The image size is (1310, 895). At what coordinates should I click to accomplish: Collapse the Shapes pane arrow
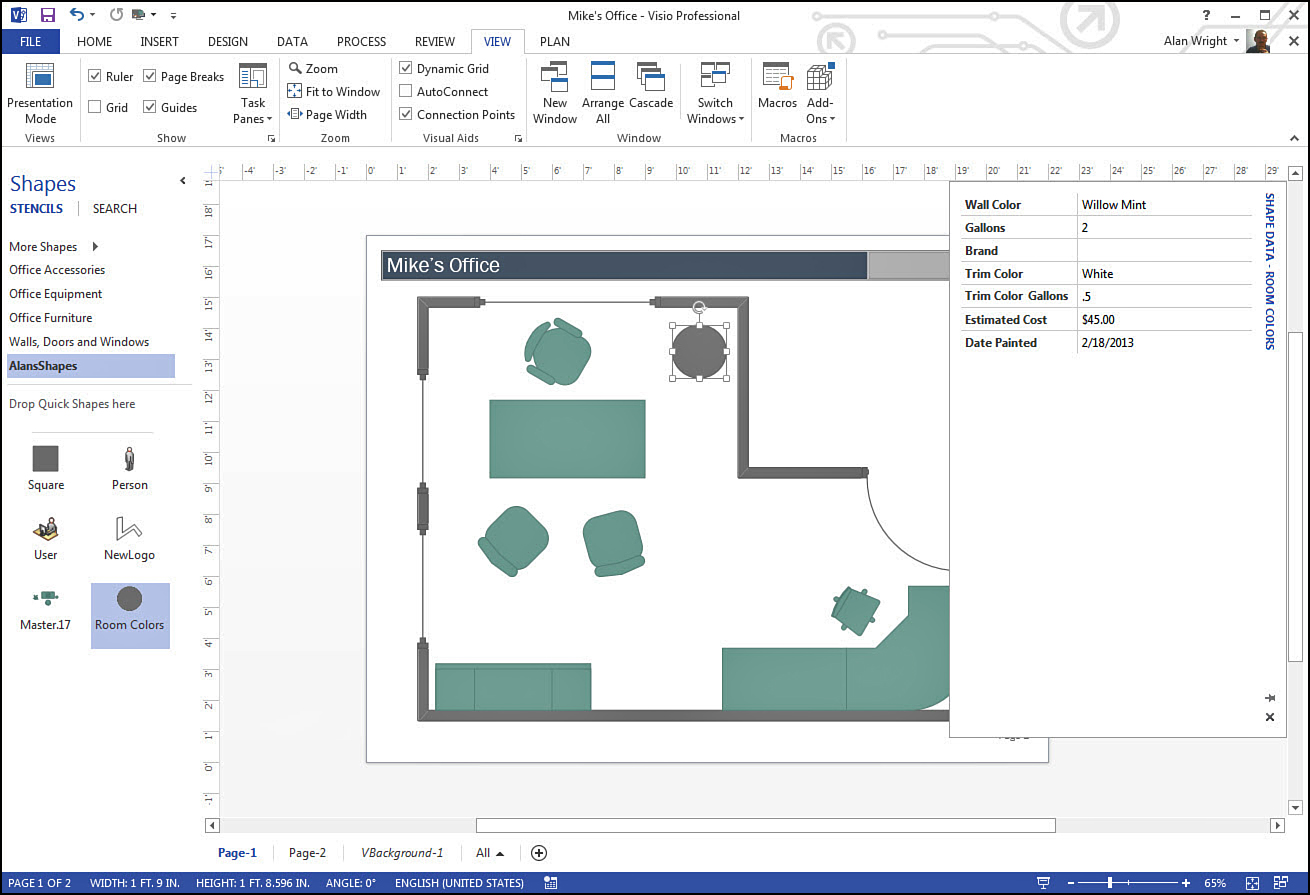tap(182, 181)
